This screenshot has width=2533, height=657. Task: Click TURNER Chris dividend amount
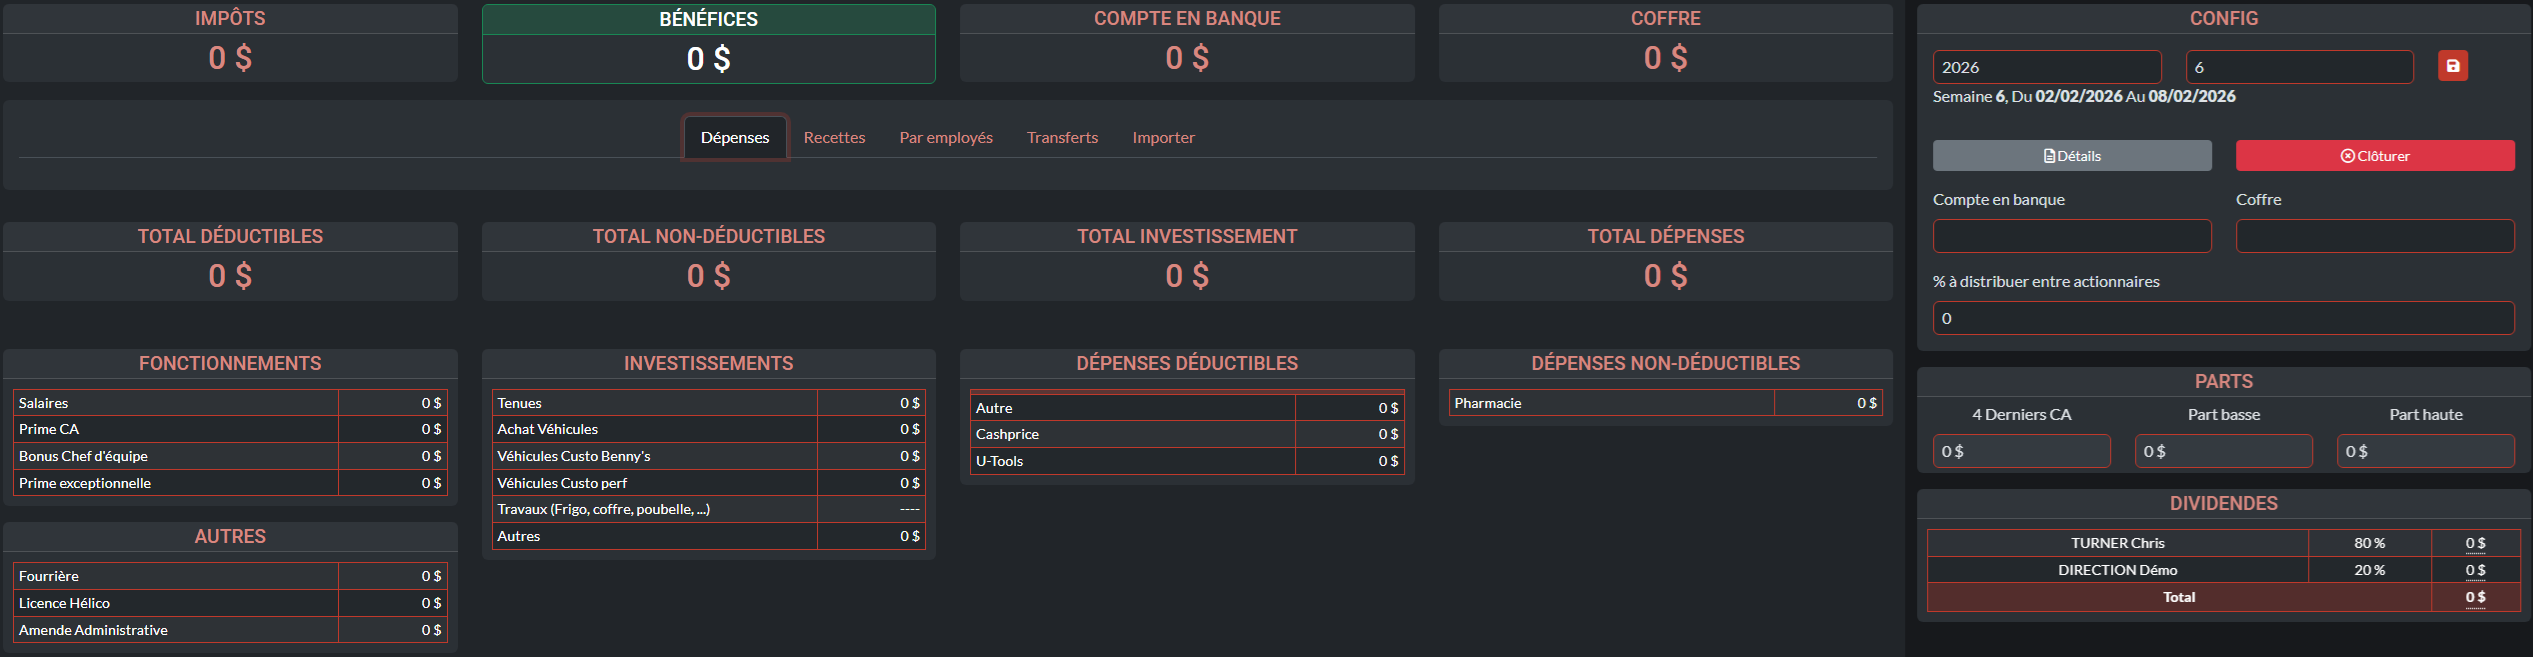pyautogui.click(x=2474, y=543)
